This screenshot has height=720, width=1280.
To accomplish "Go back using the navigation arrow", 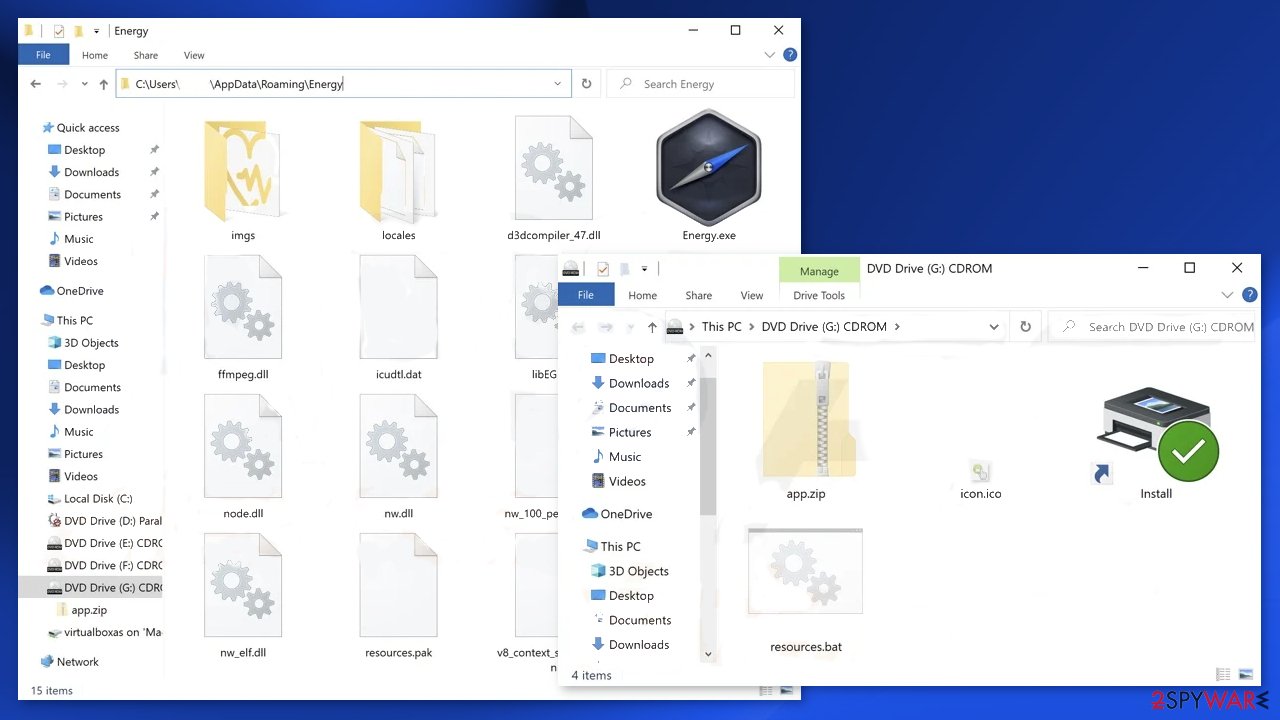I will tap(35, 83).
